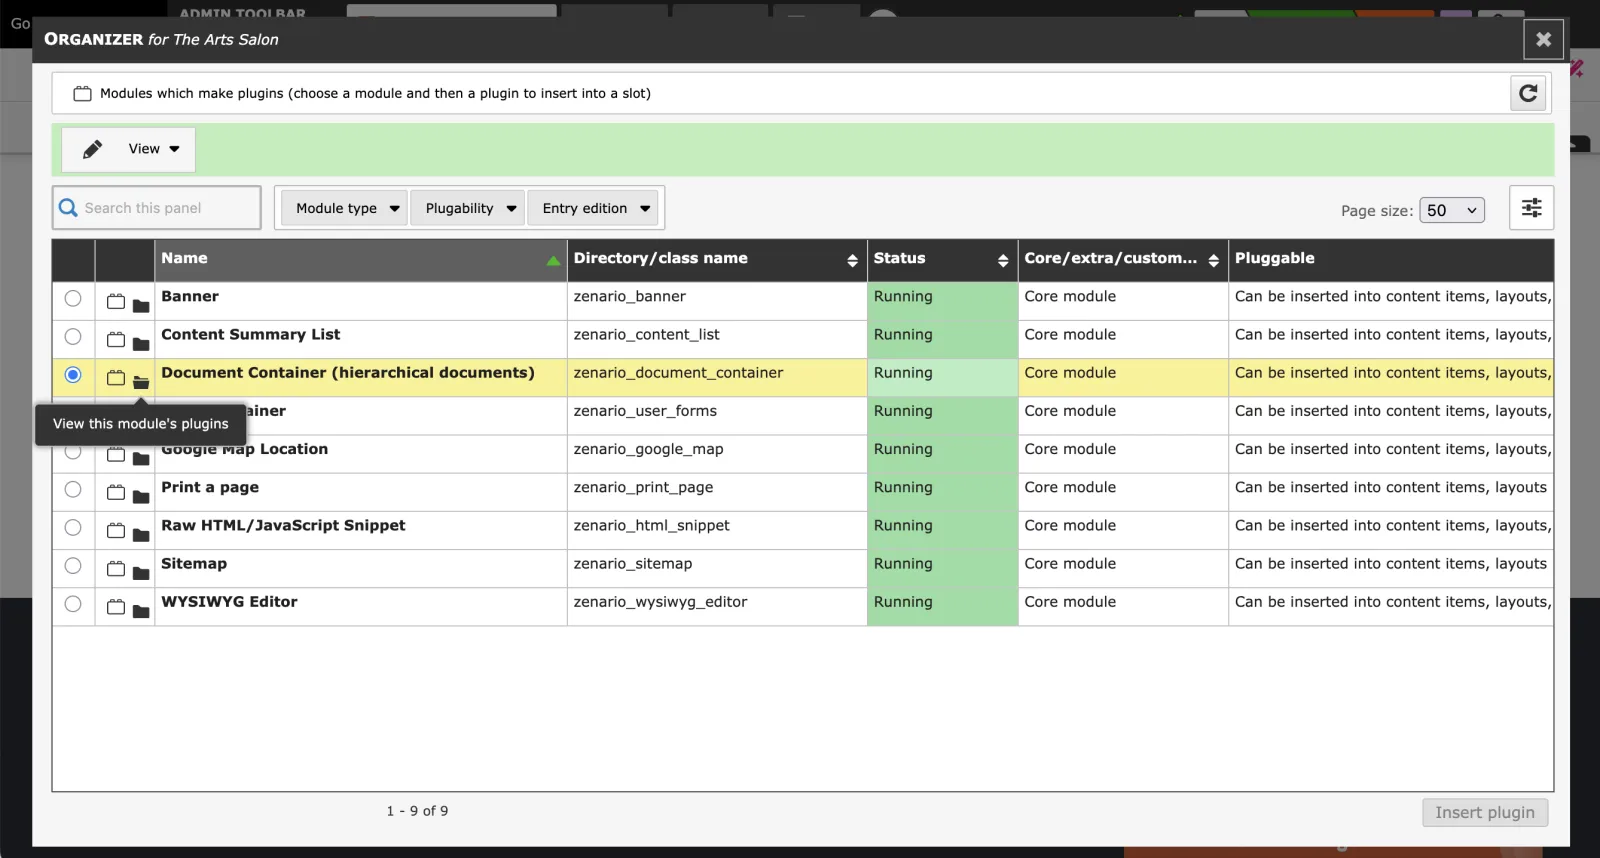The width and height of the screenshot is (1600, 858).
Task: Select the Content Summary List radio button
Action: (73, 336)
